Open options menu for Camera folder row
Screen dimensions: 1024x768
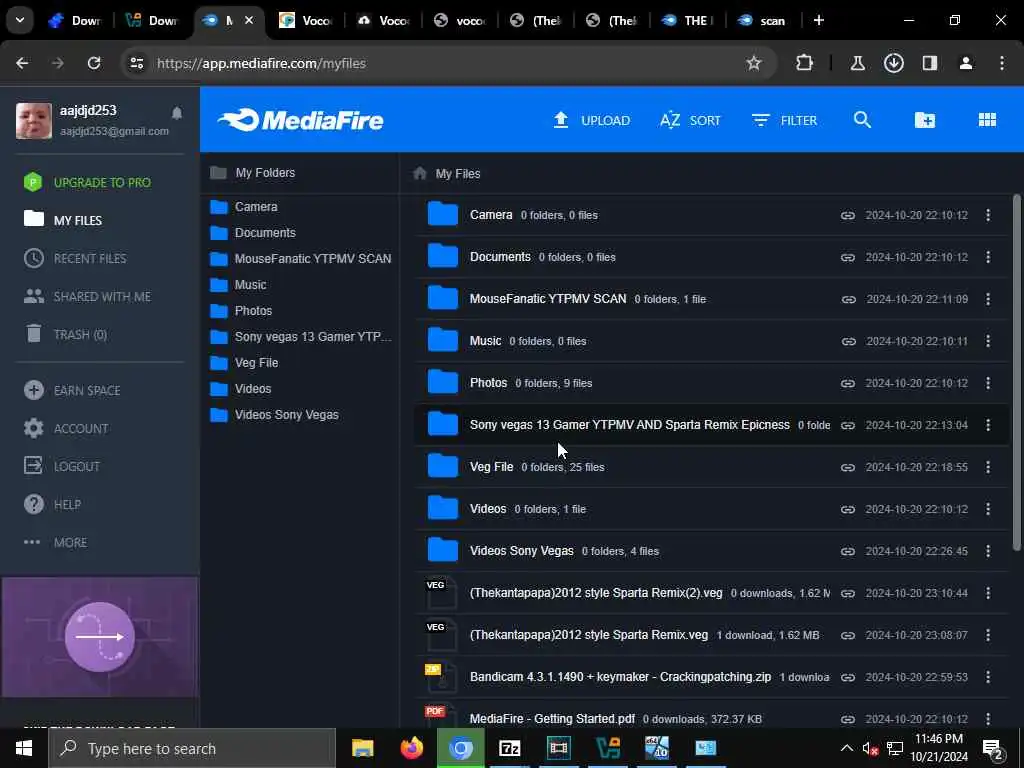(x=988, y=215)
